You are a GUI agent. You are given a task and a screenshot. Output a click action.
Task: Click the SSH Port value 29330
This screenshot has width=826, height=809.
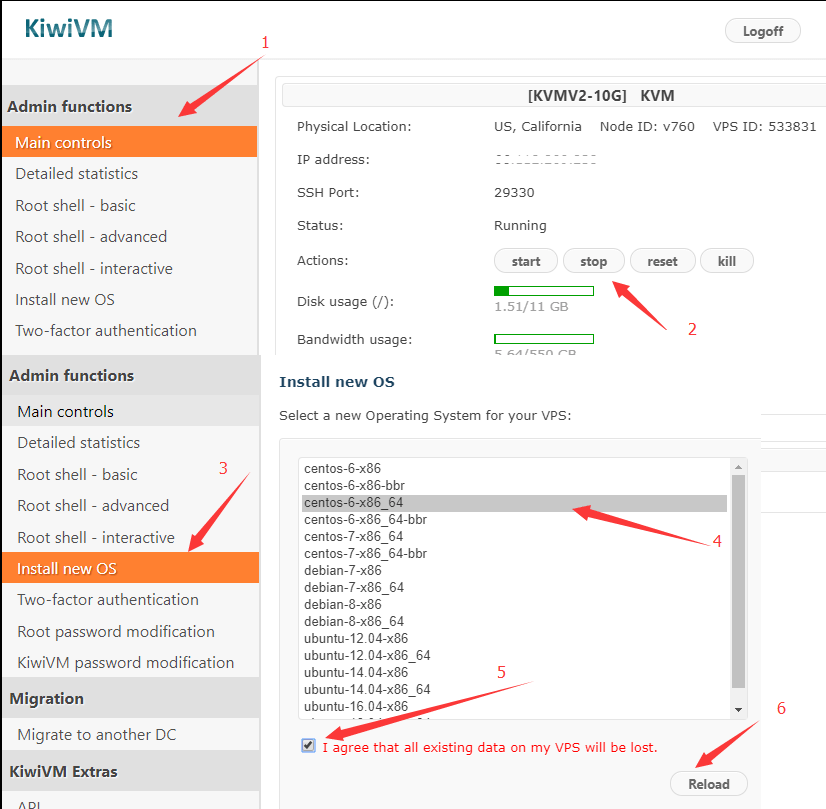pos(514,193)
